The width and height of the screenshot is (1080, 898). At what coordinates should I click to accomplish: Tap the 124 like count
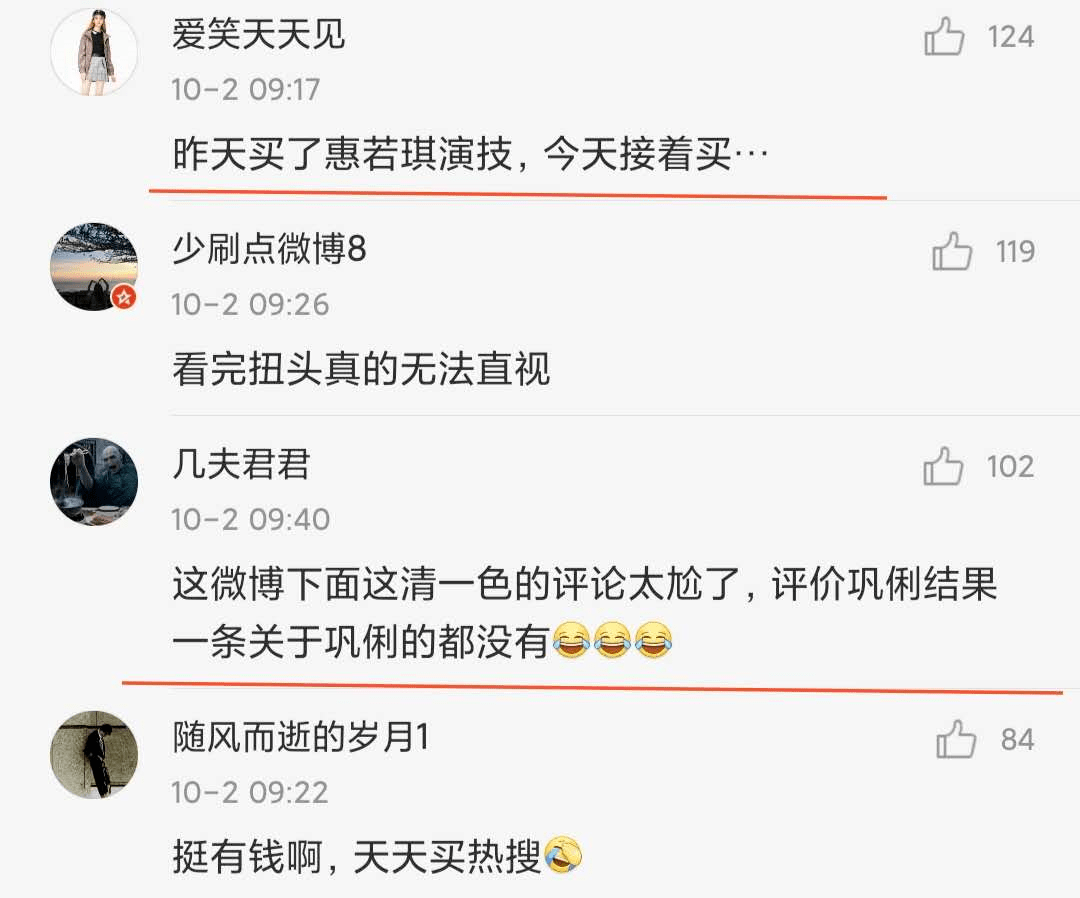1010,37
